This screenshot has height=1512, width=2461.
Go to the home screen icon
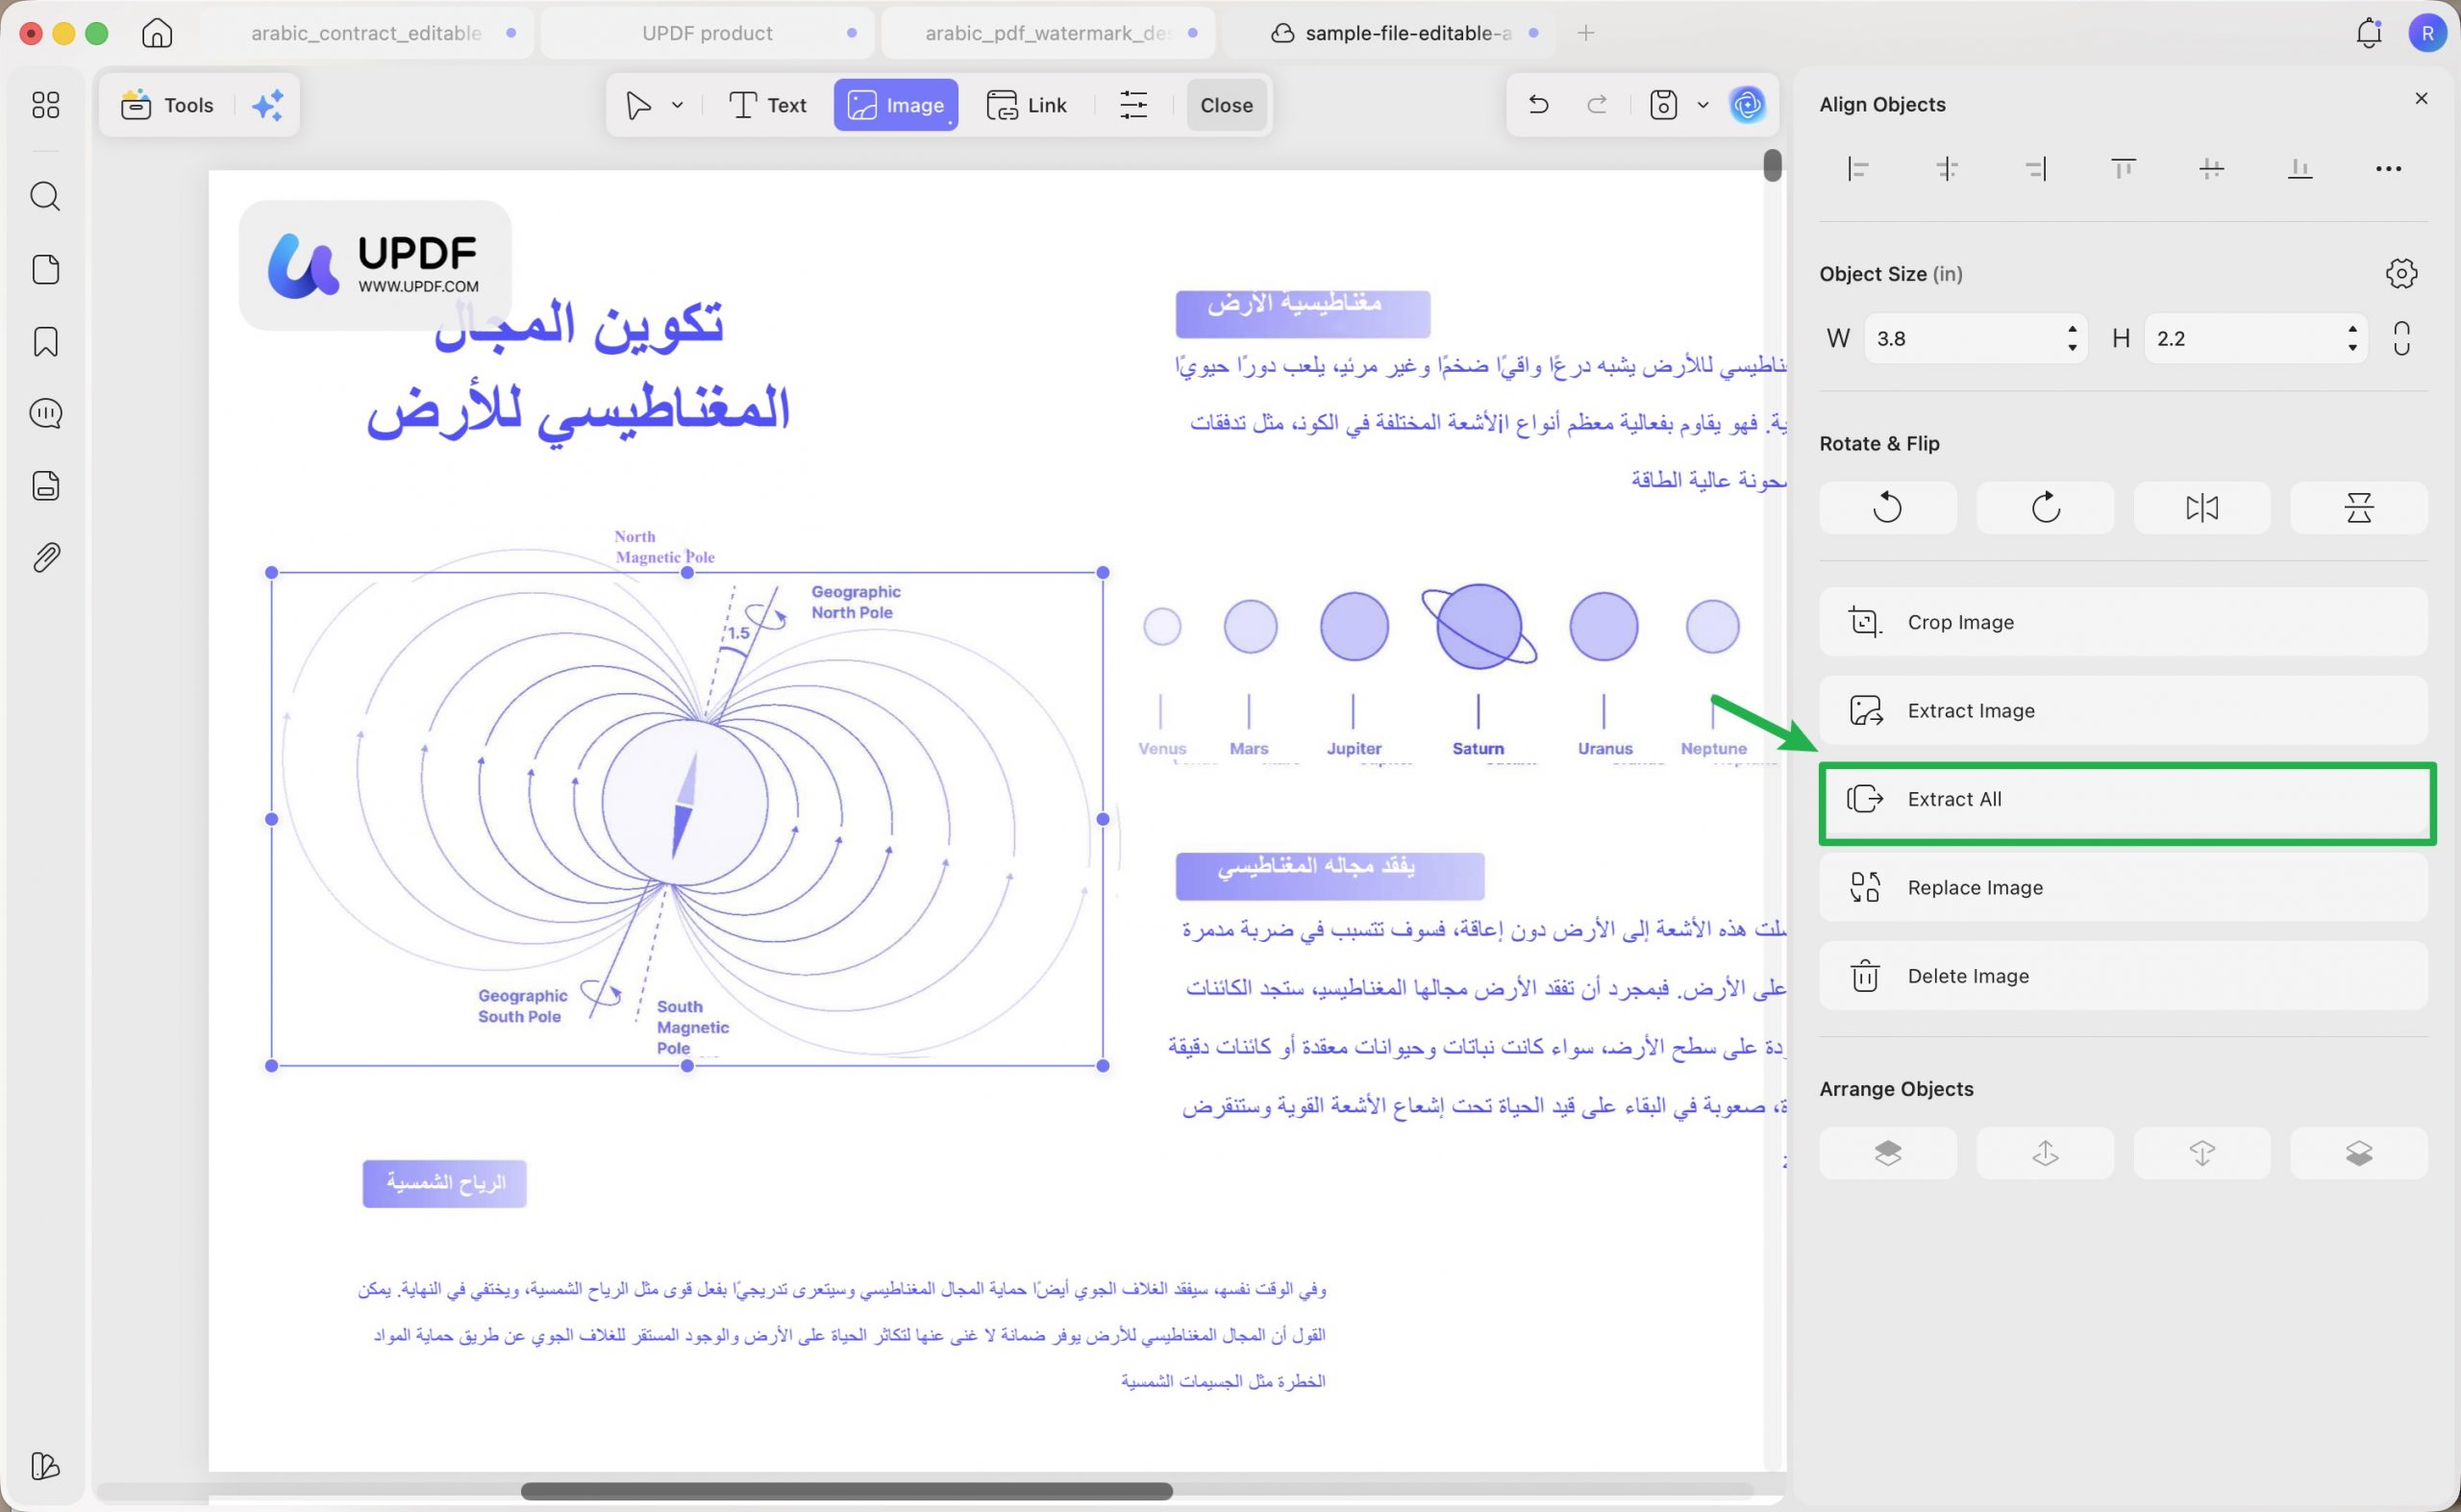click(157, 33)
